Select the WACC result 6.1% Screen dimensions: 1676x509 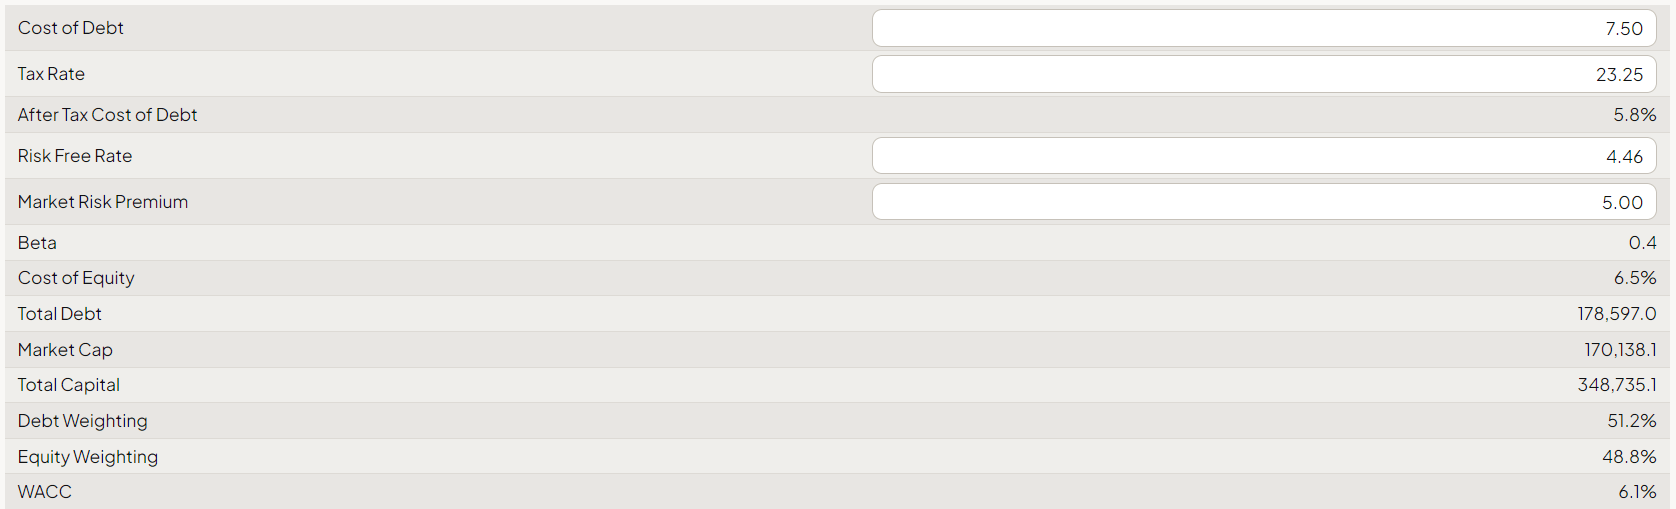click(x=1637, y=492)
